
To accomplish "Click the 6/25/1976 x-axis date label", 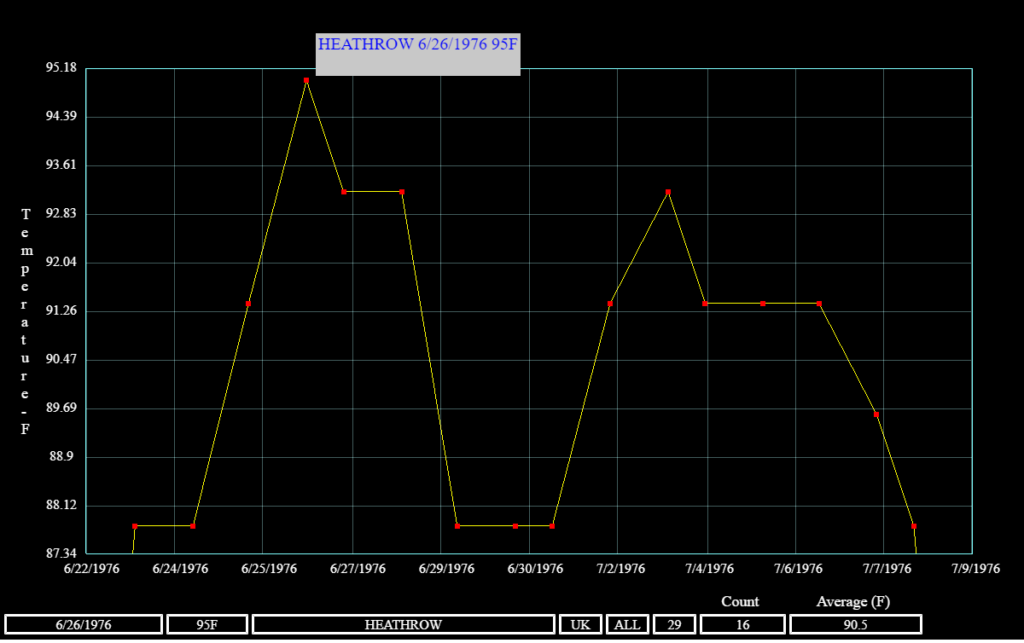I will [x=269, y=569].
